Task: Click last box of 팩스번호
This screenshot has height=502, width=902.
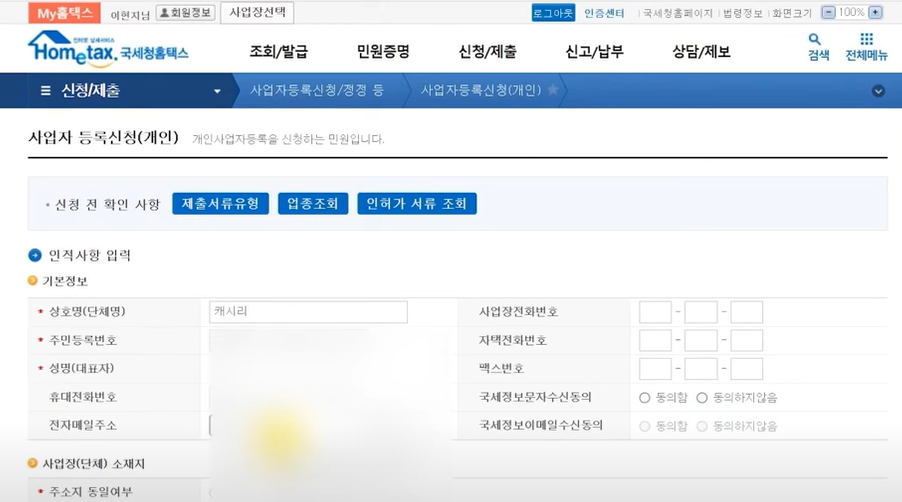Action: (747, 369)
